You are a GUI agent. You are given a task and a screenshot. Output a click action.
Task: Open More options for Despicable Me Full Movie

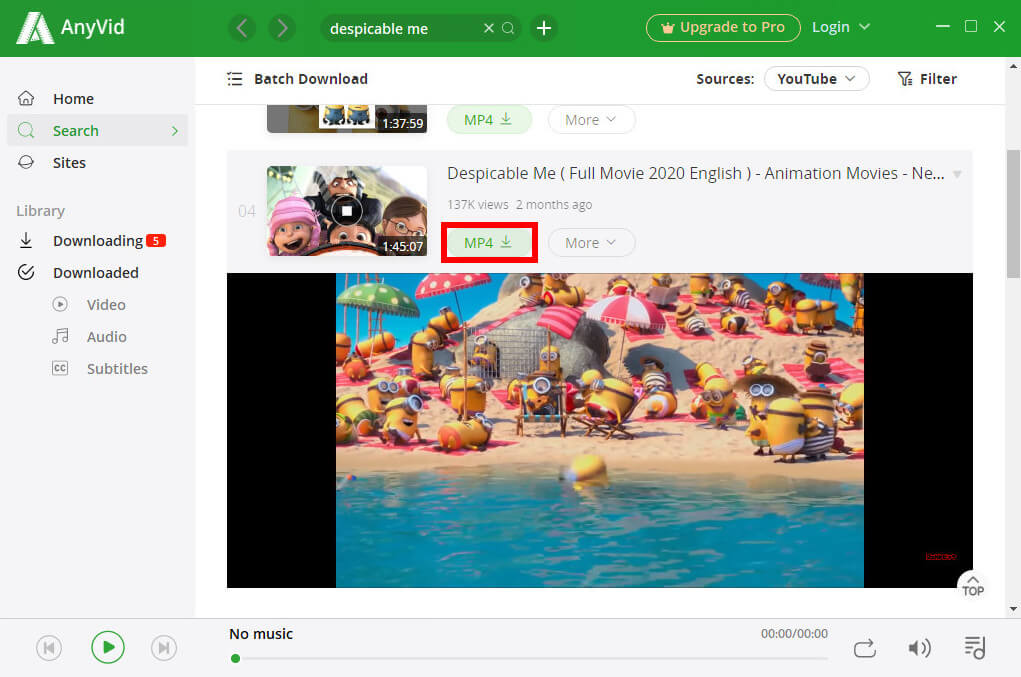(x=591, y=243)
